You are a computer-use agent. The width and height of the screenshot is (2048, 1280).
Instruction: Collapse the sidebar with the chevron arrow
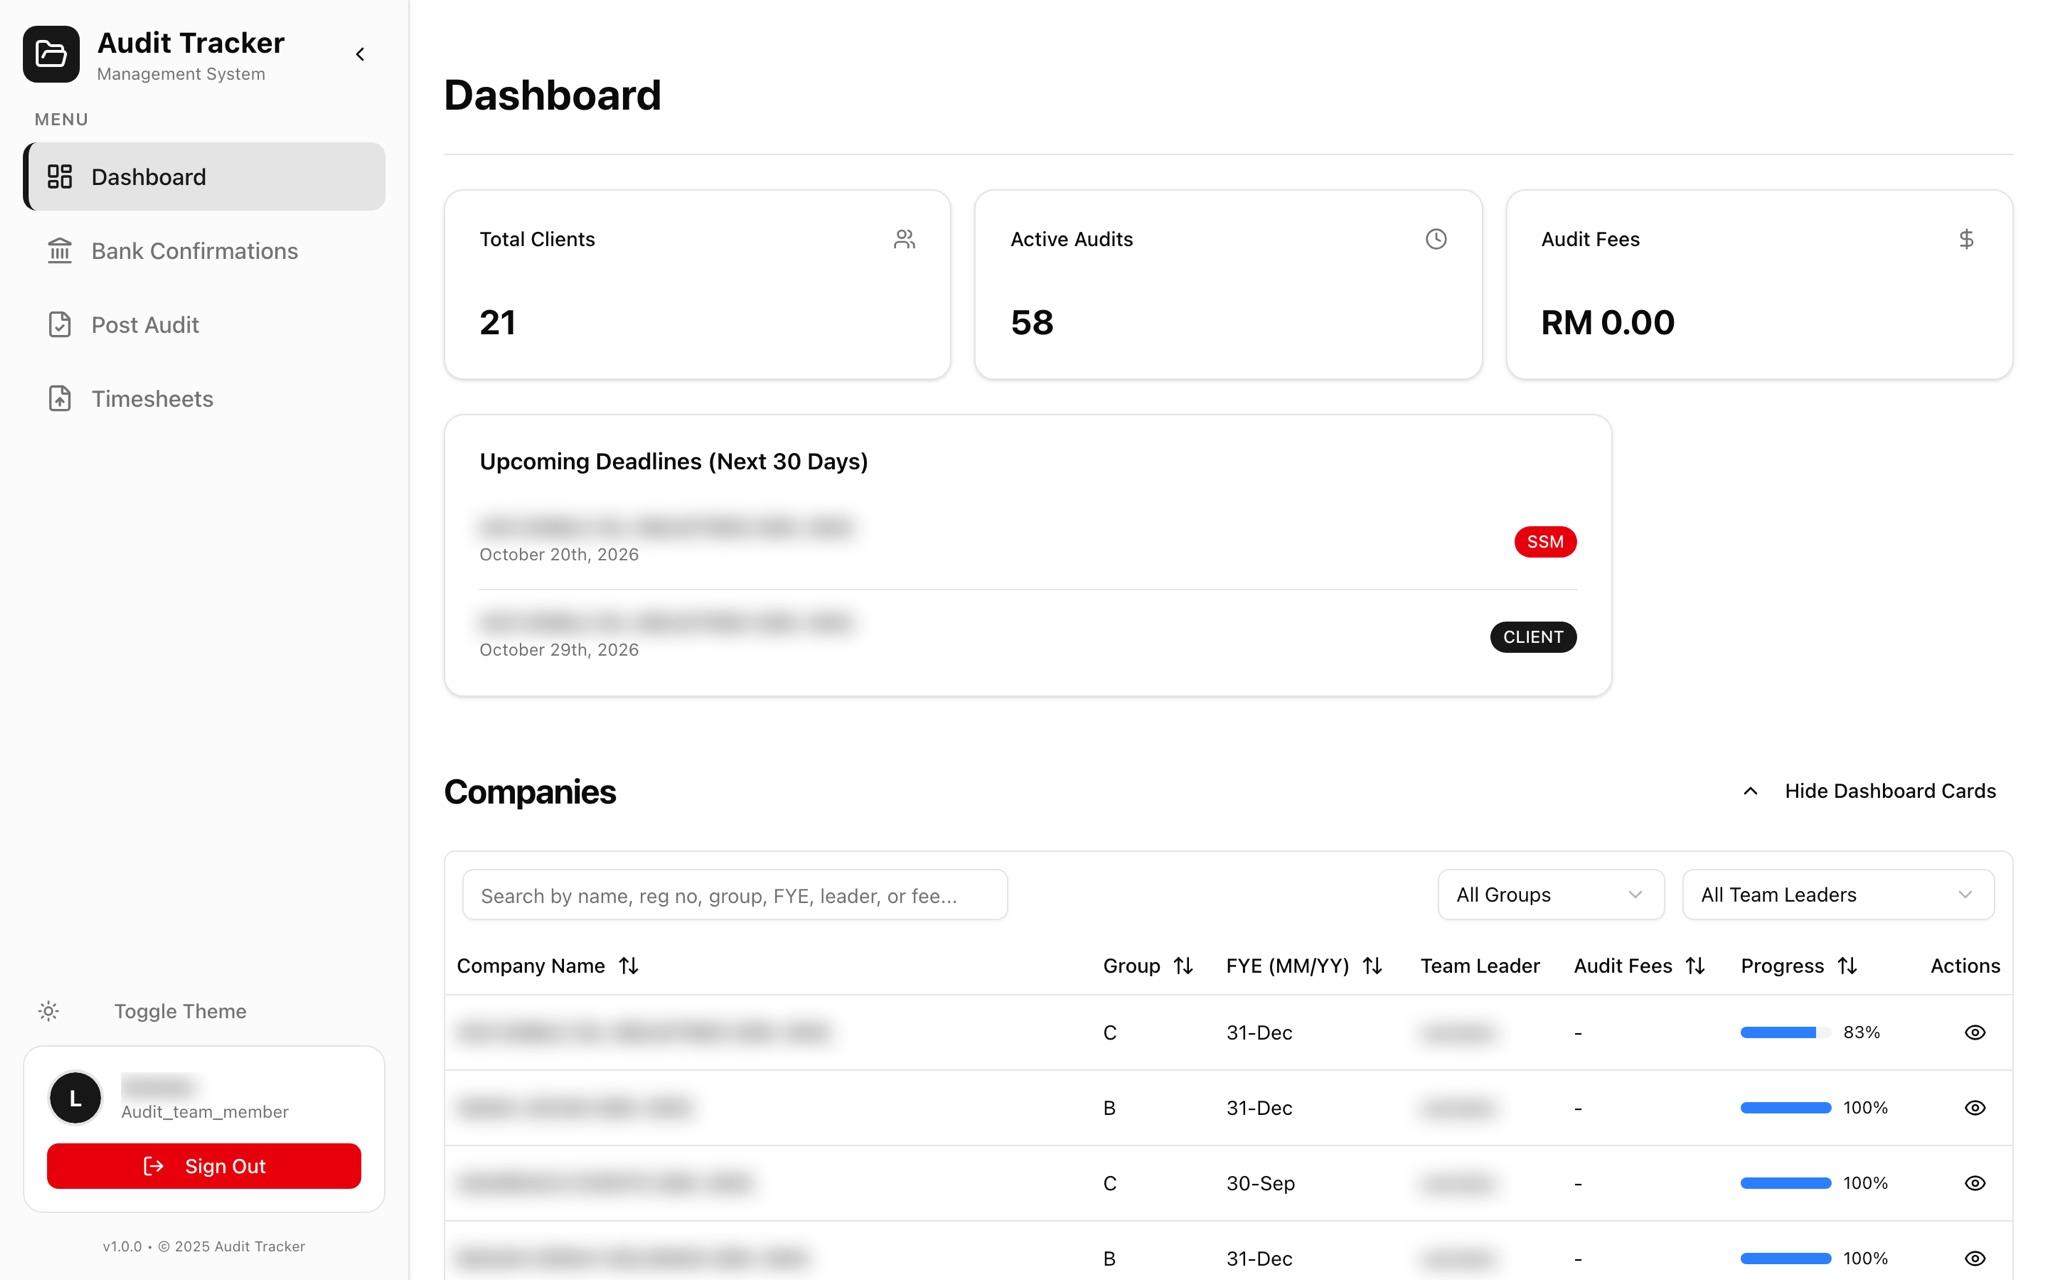(x=360, y=54)
